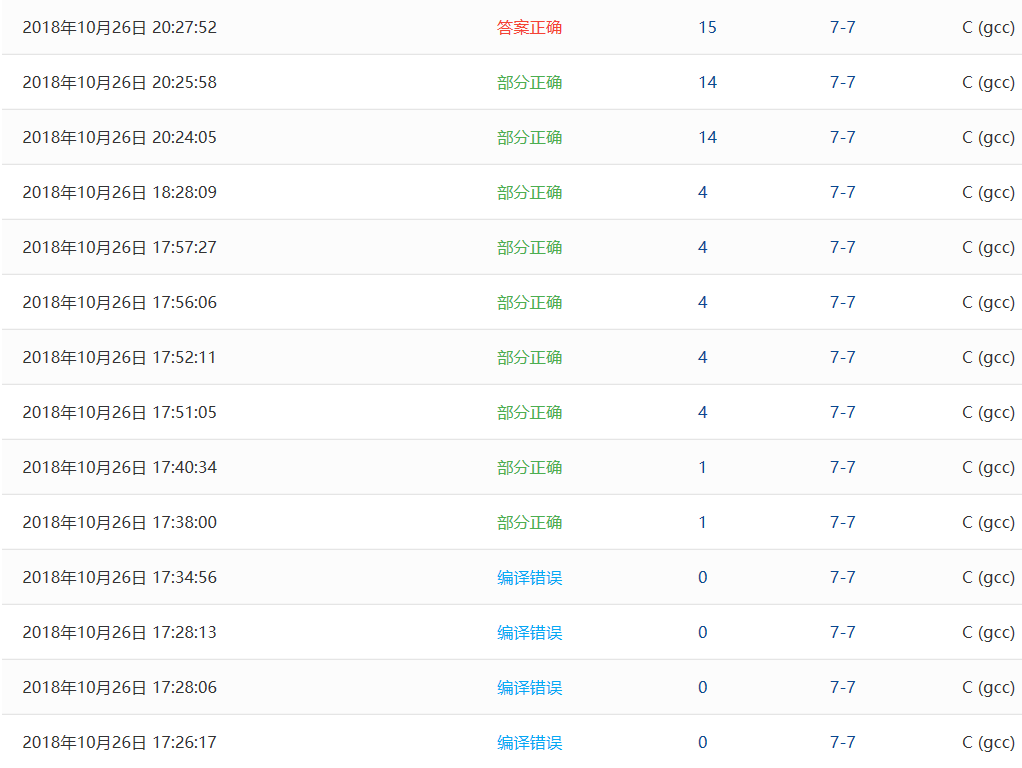1022x768 pixels.
Task: Open the 7-7 link in the 17:51:05 row
Action: (842, 412)
